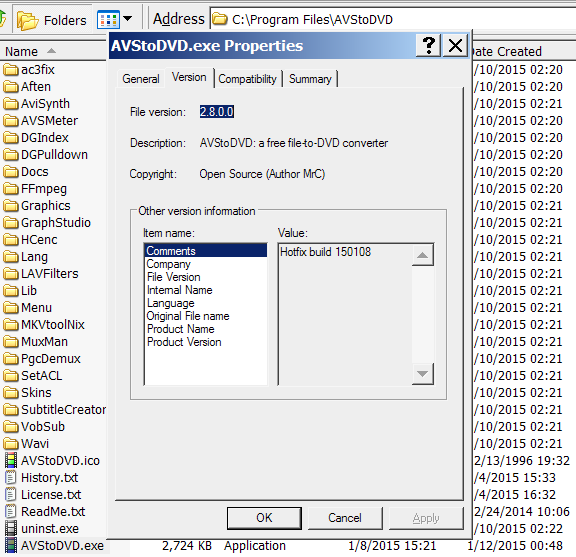Click the folder icon in Address bar
Viewport: 576px width, 557px height.
(x=220, y=19)
